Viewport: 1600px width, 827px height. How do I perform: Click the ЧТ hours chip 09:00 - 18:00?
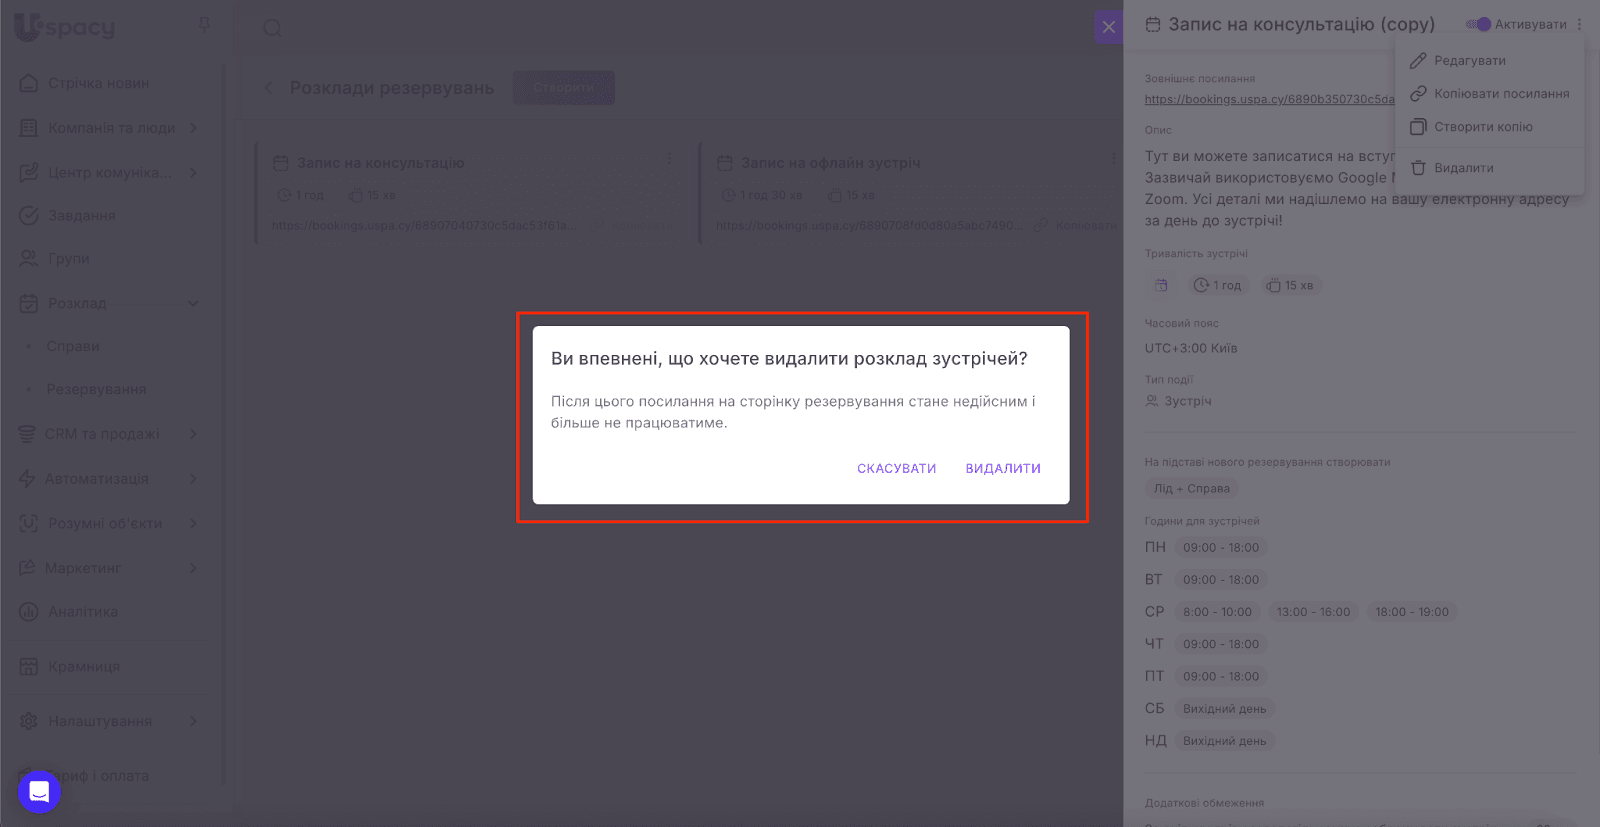(1221, 644)
